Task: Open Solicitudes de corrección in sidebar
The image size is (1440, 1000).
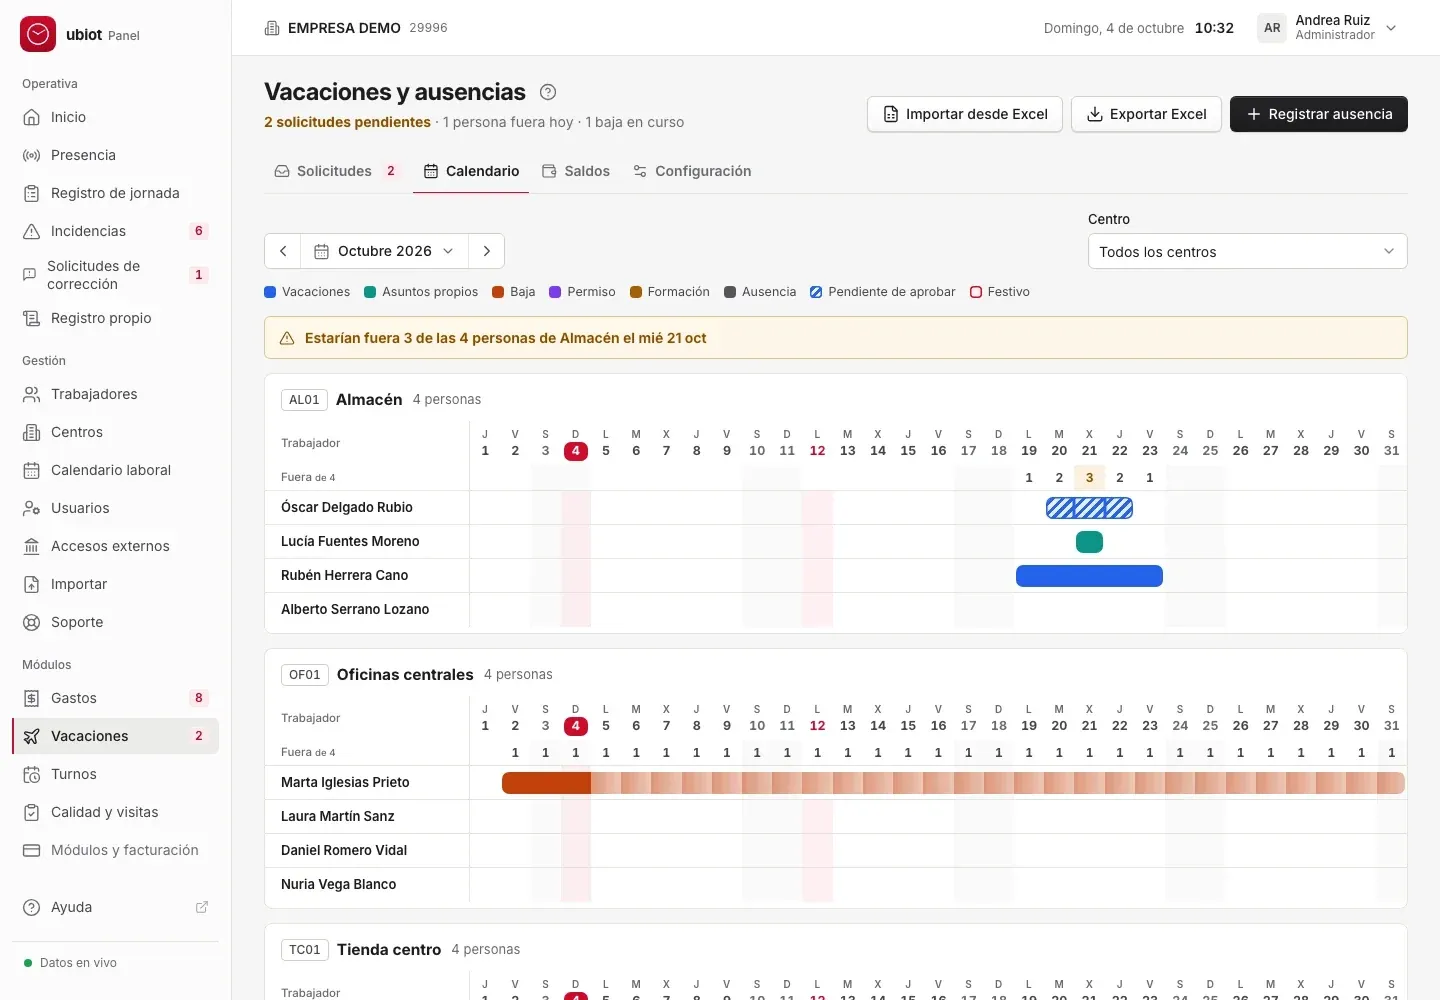Action: (115, 275)
